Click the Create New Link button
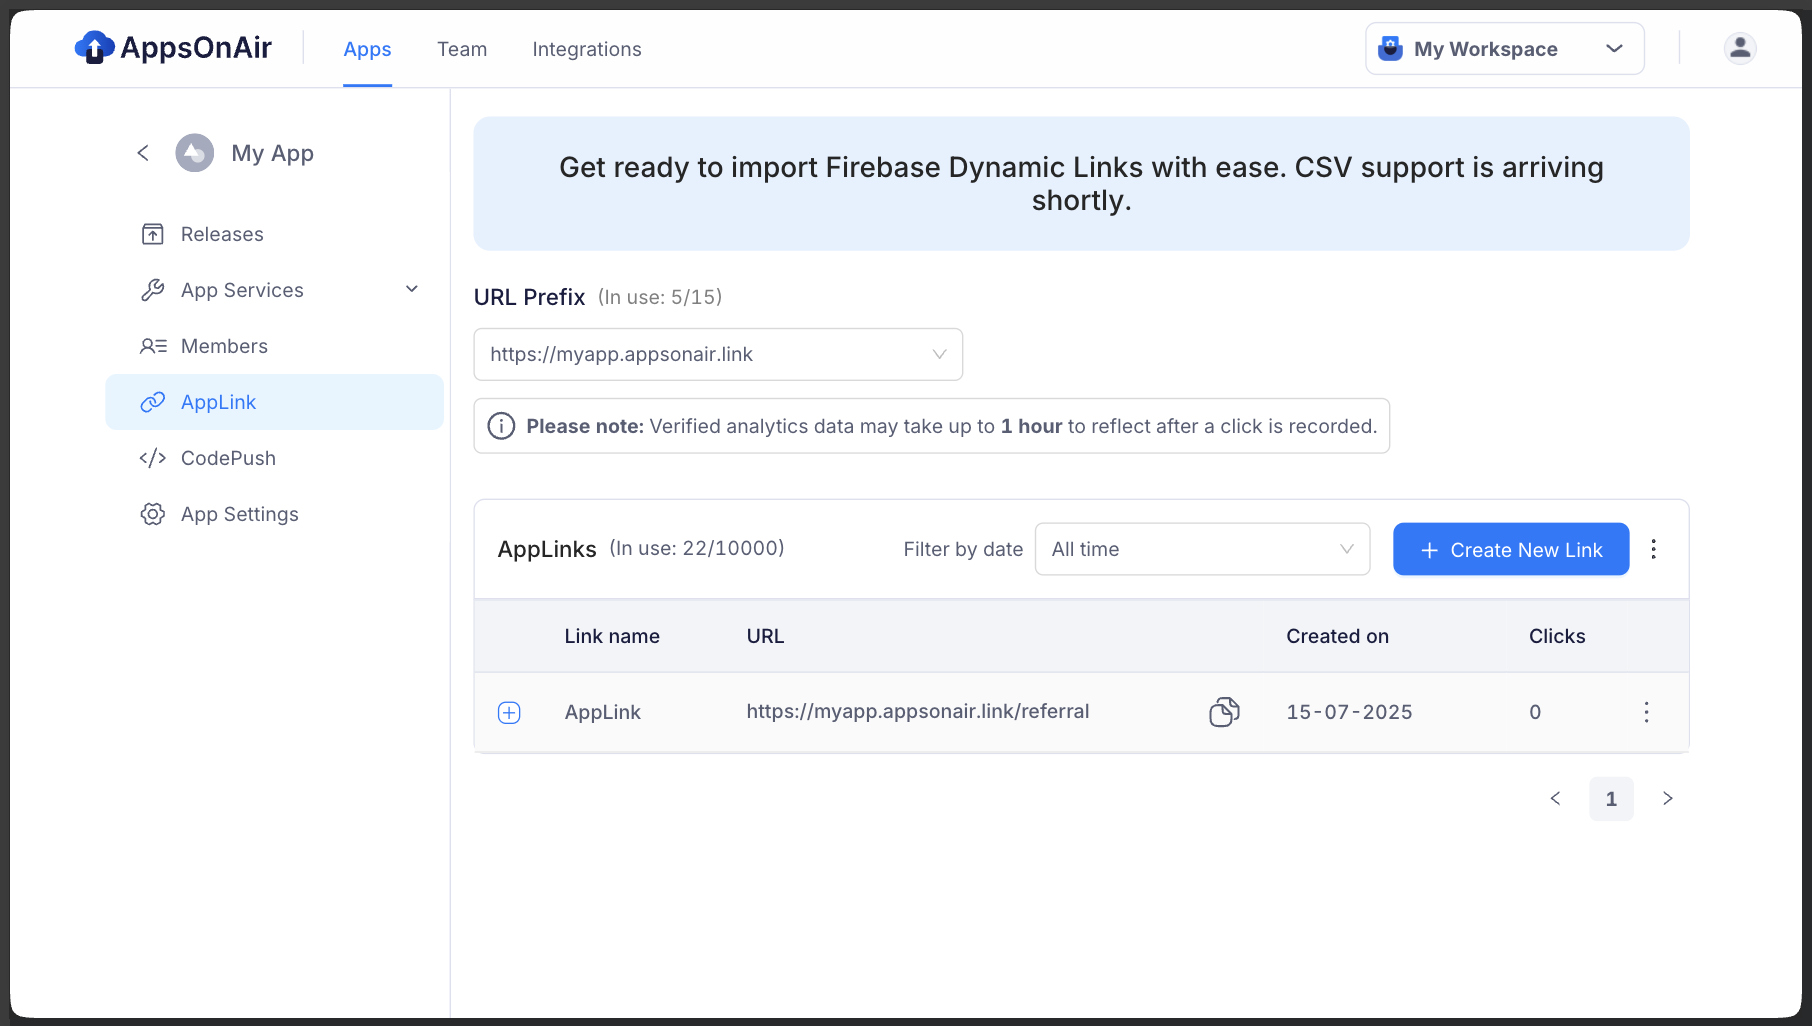The height and width of the screenshot is (1026, 1812). (x=1511, y=549)
